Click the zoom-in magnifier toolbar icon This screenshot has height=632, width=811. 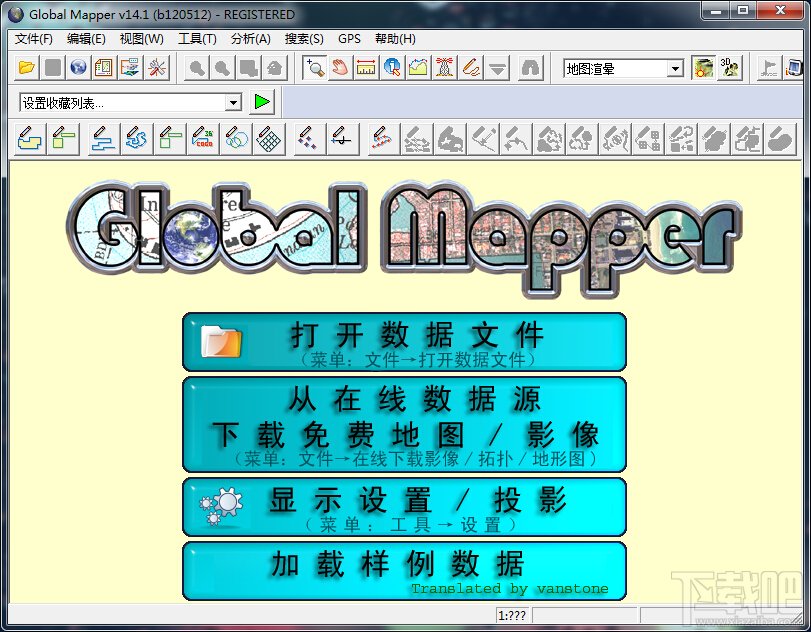click(197, 68)
